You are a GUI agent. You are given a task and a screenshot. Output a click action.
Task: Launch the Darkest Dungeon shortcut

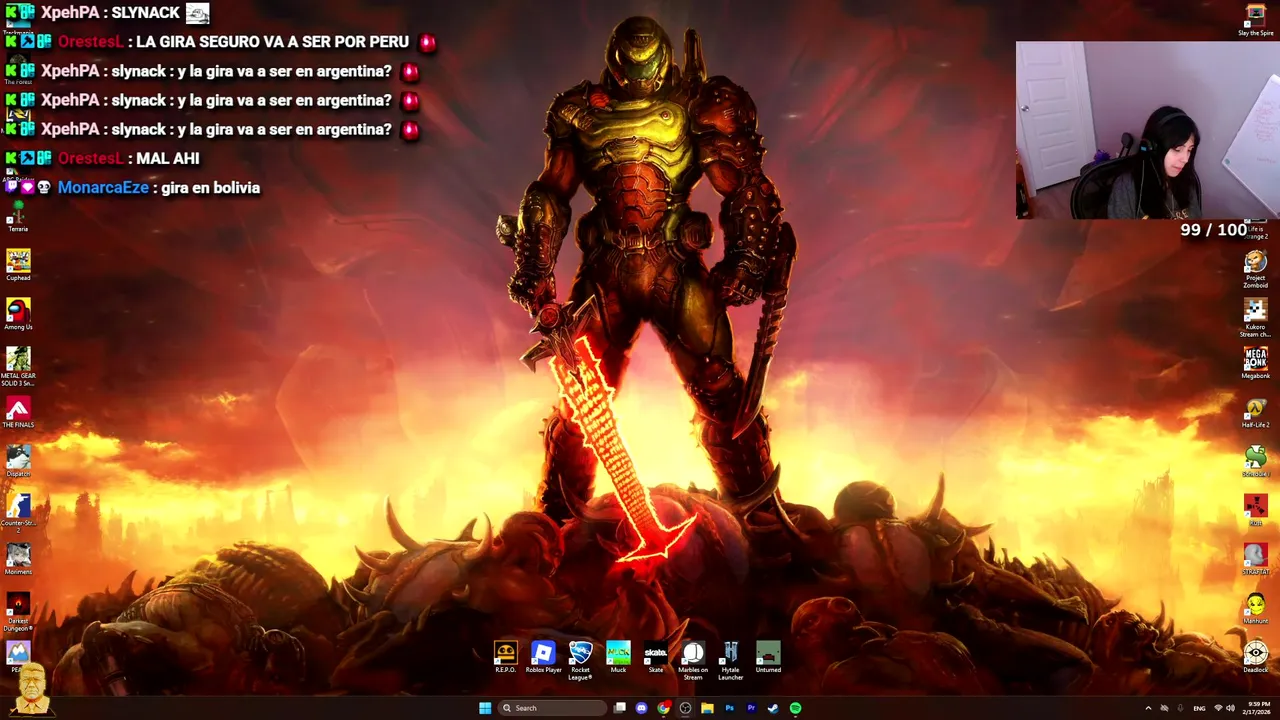click(x=18, y=611)
